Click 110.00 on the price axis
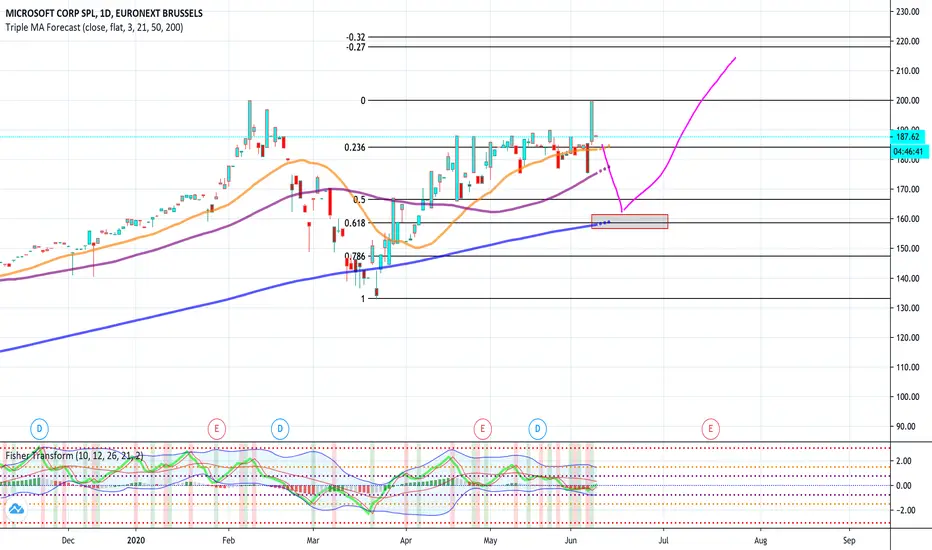The height and width of the screenshot is (550, 932). tap(908, 367)
